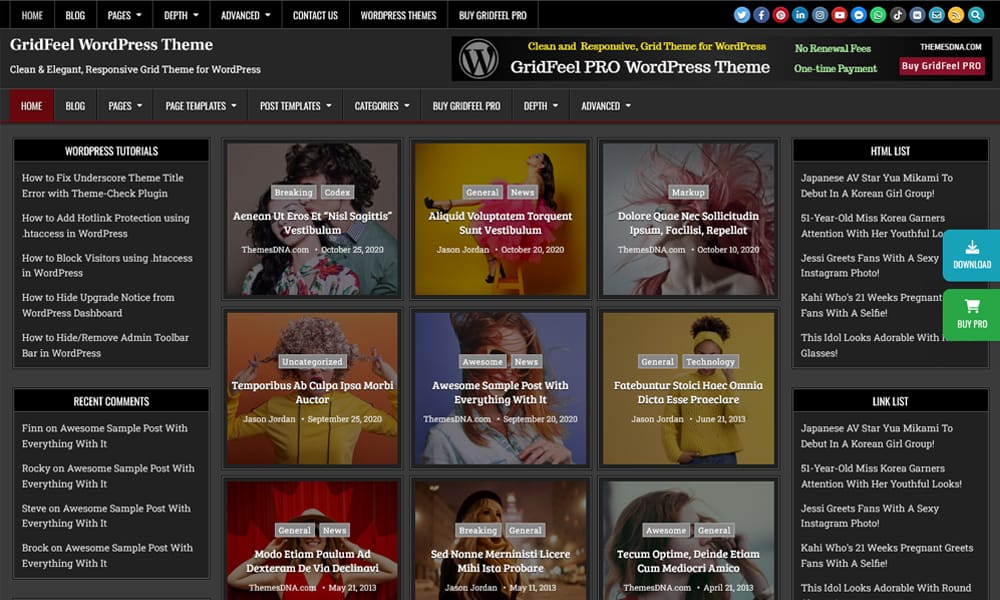The image size is (1000, 600).
Task: Open the search magnifier icon
Action: pos(975,15)
